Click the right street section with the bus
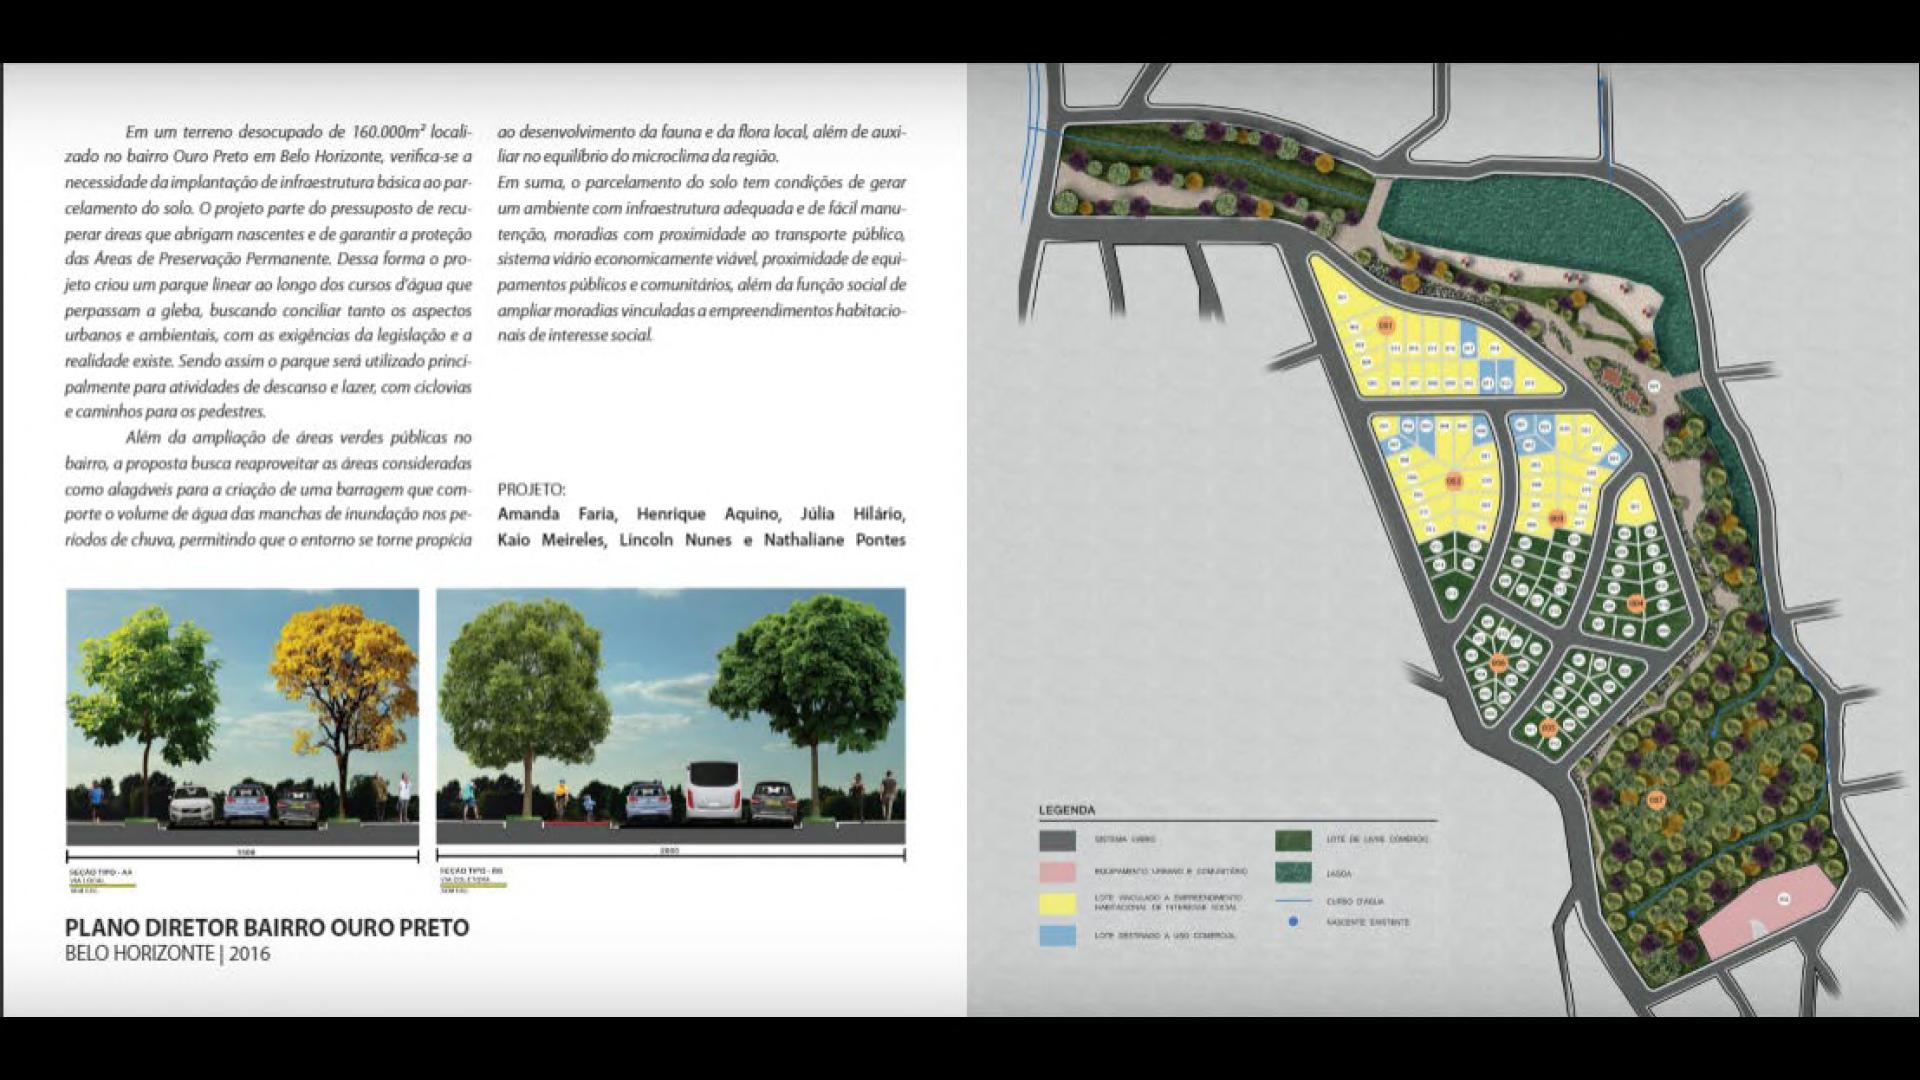Screen dimensions: 1920x1080 pos(670,716)
